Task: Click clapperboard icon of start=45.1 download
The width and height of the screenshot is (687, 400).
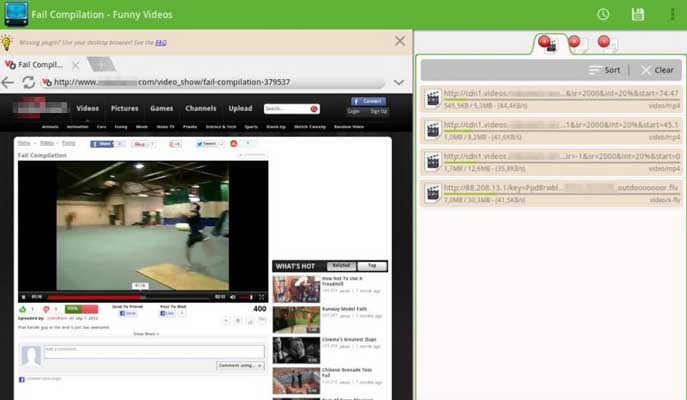Action: coord(433,131)
